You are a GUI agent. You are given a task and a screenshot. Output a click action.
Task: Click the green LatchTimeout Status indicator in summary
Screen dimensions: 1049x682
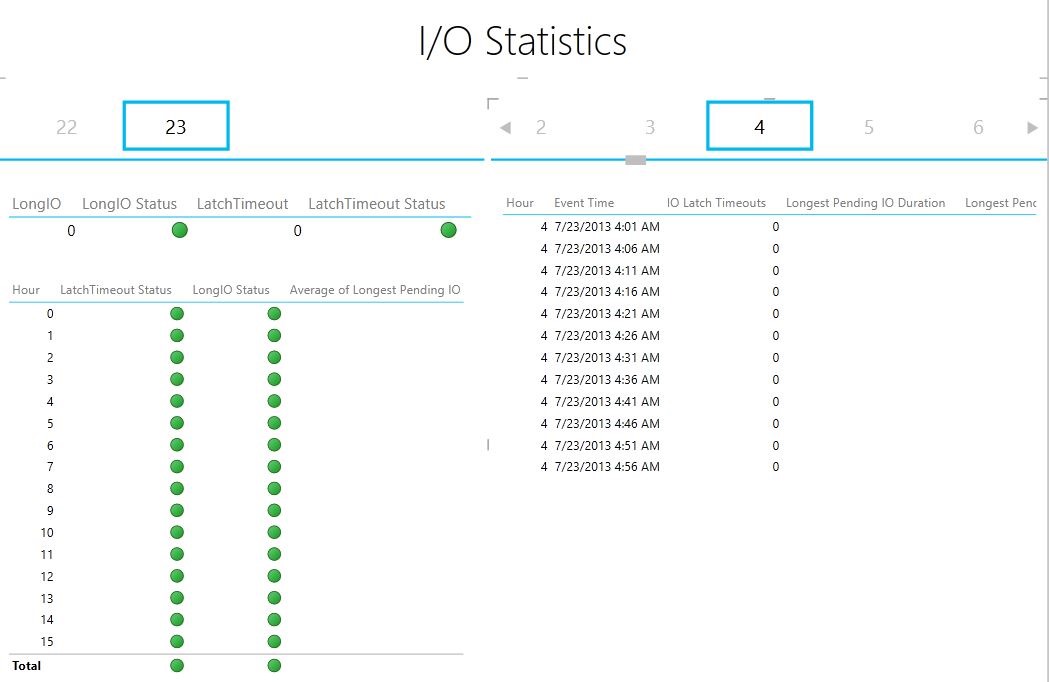(x=448, y=229)
